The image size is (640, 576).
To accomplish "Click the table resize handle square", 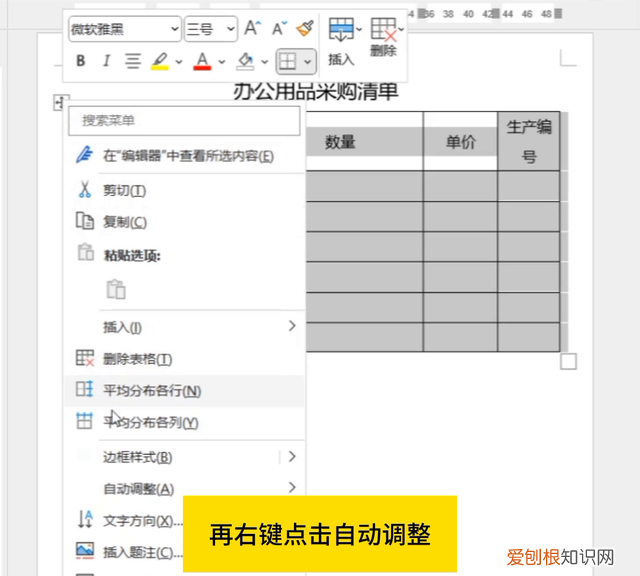I will pyautogui.click(x=568, y=361).
